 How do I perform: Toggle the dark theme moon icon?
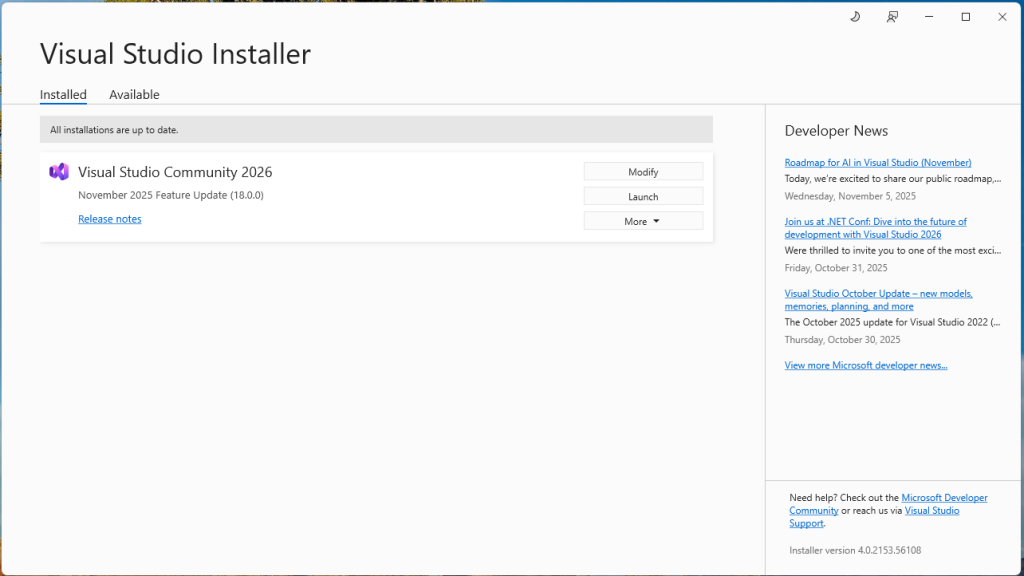(x=855, y=17)
